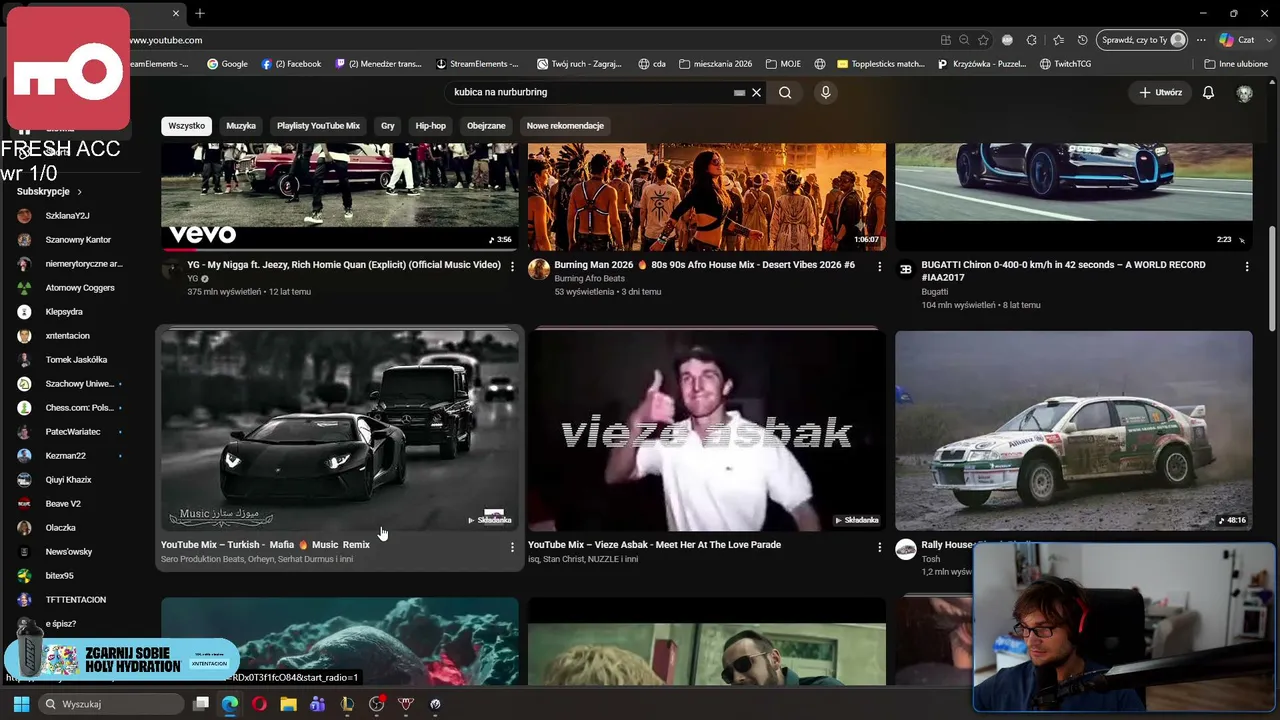Select the Obejrzane filter chip
Viewport: 1280px width, 720px height.
(486, 126)
